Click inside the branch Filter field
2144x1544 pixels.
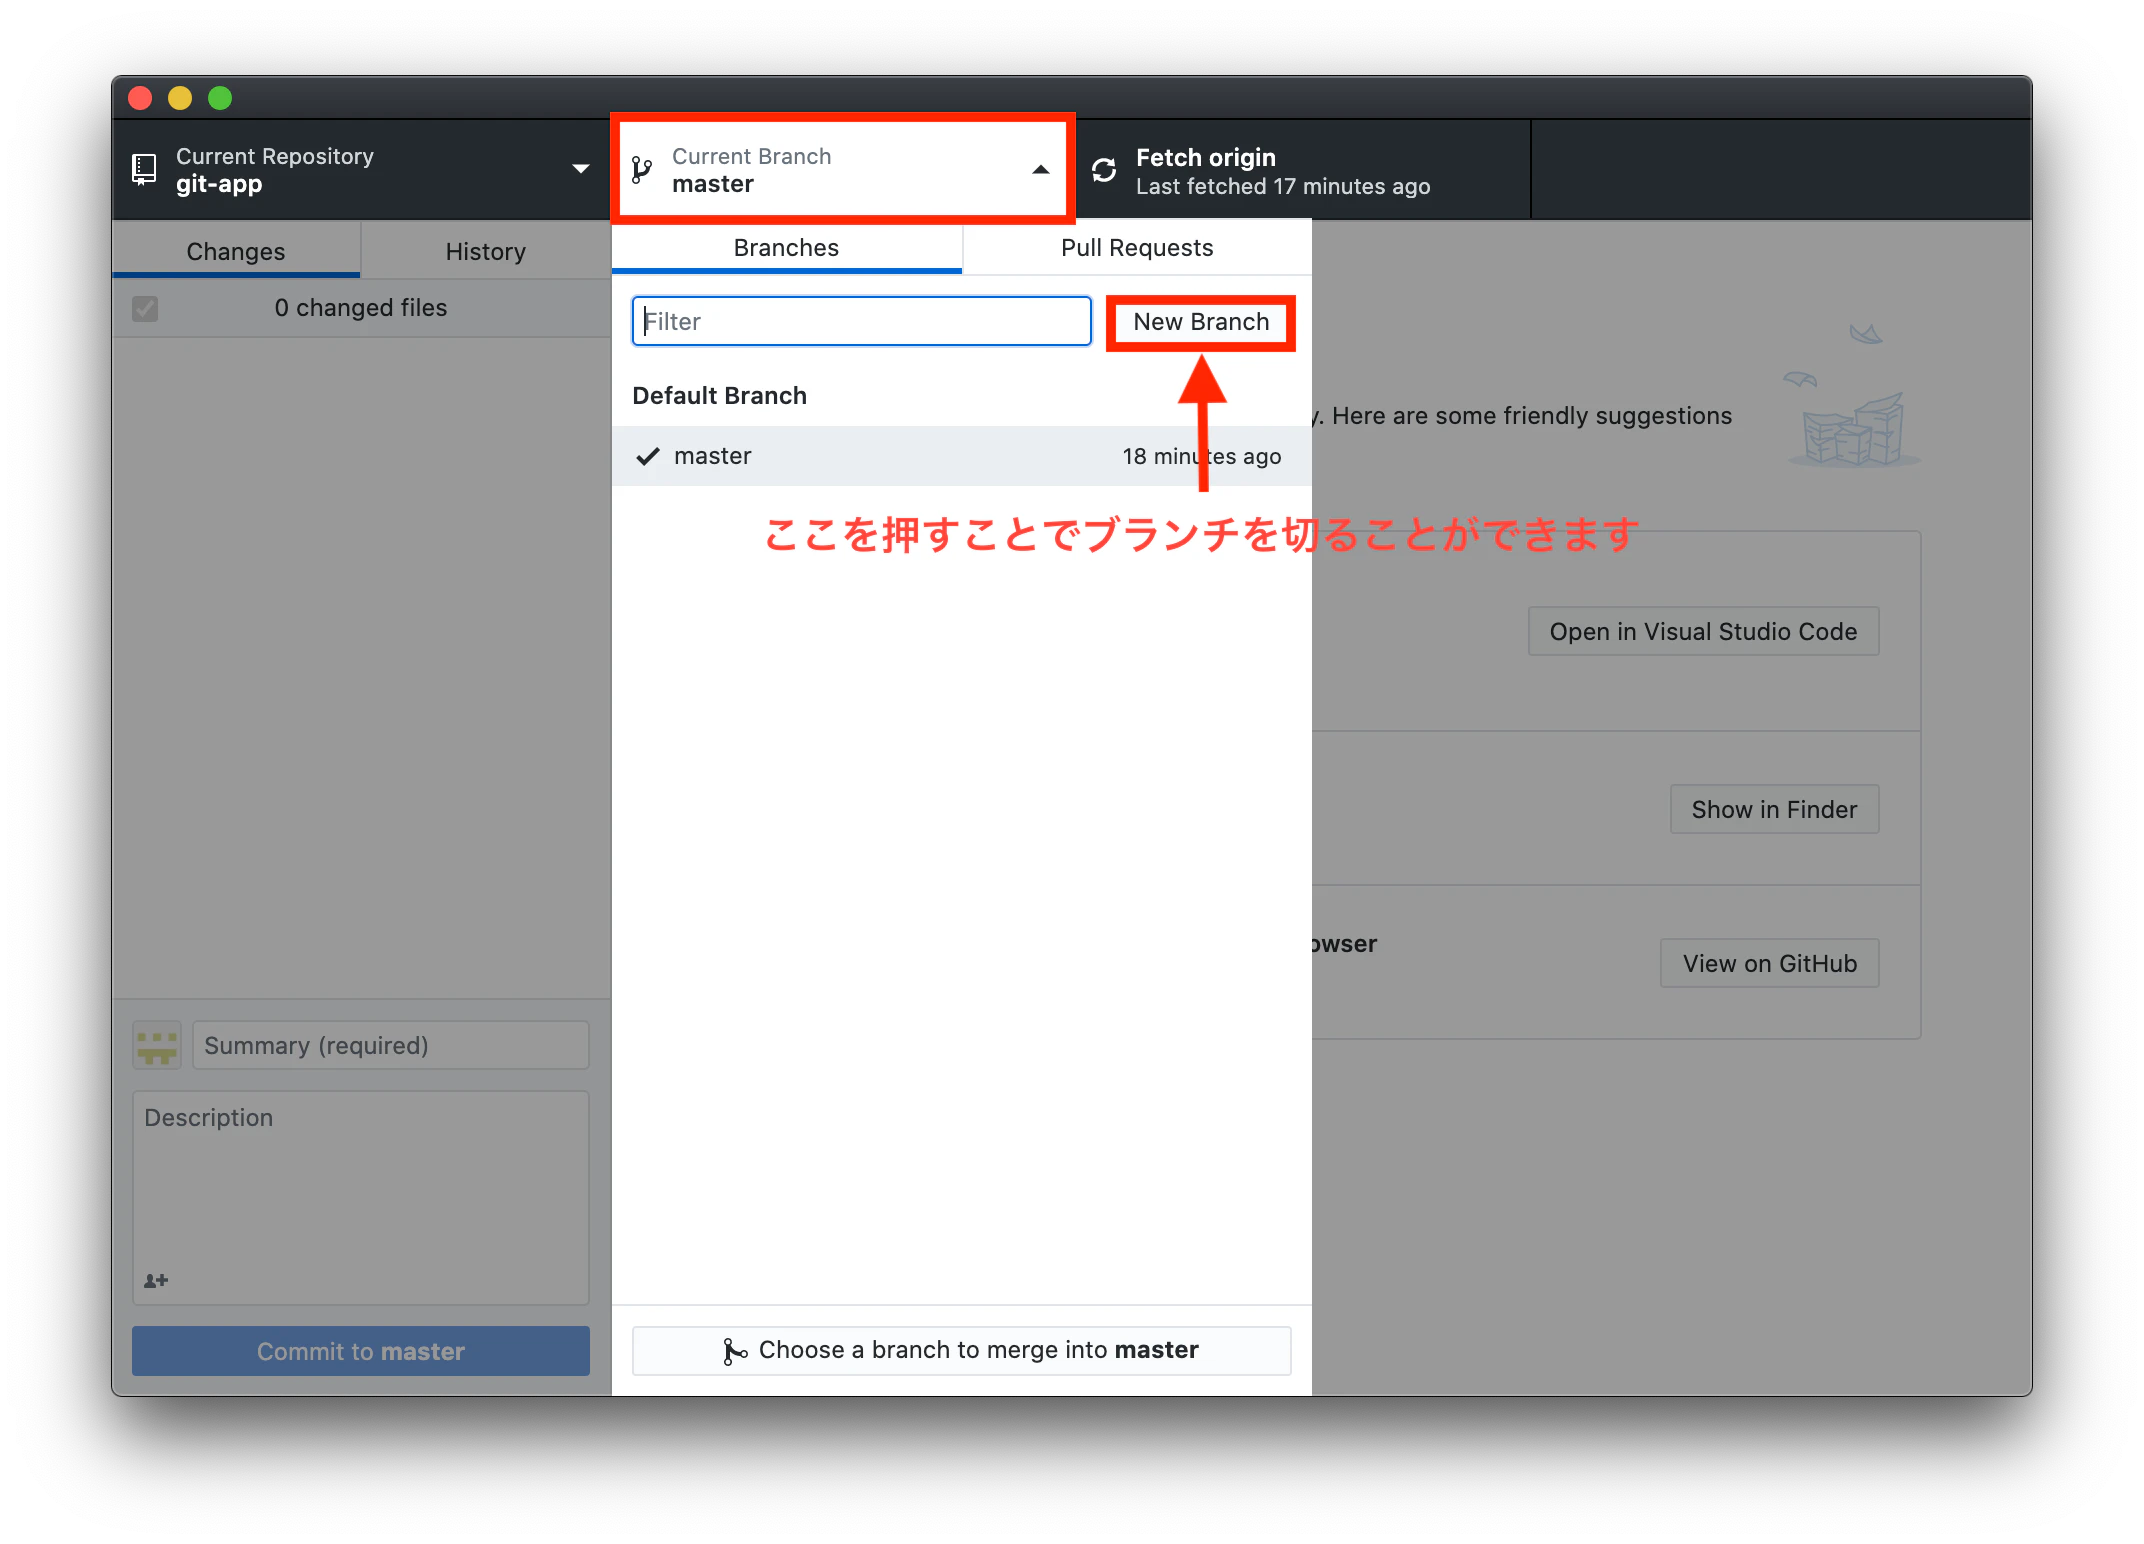coord(860,321)
